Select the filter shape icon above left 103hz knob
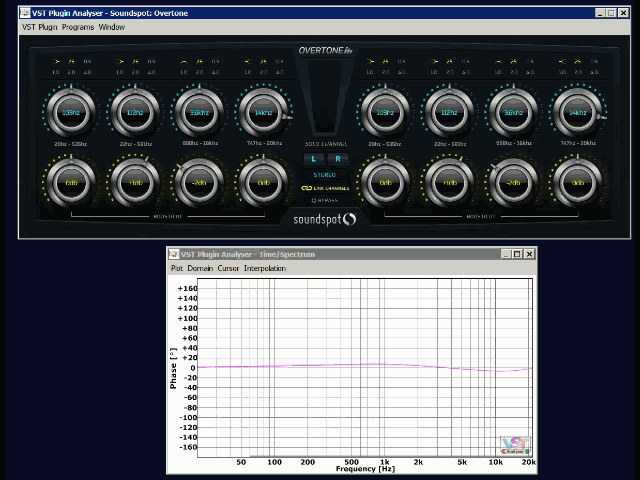 (x=56, y=61)
